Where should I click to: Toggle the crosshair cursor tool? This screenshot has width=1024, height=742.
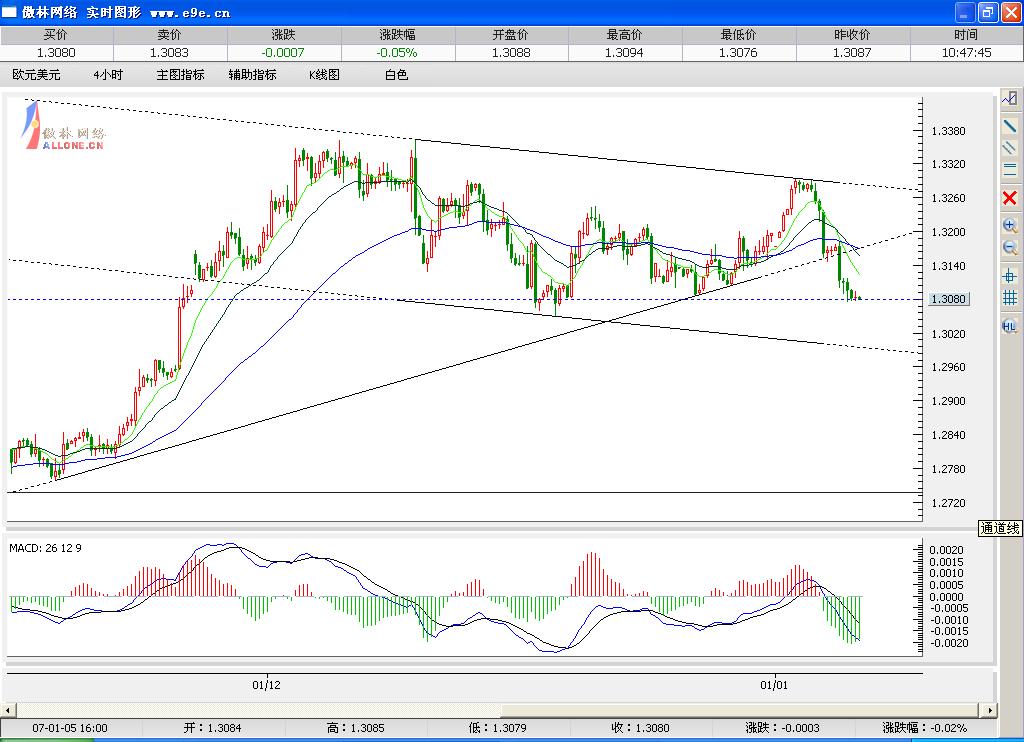pyautogui.click(x=1010, y=276)
